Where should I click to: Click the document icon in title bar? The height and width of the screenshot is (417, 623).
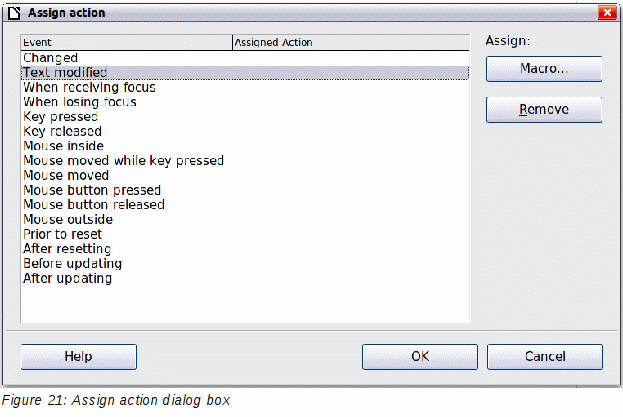[14, 13]
